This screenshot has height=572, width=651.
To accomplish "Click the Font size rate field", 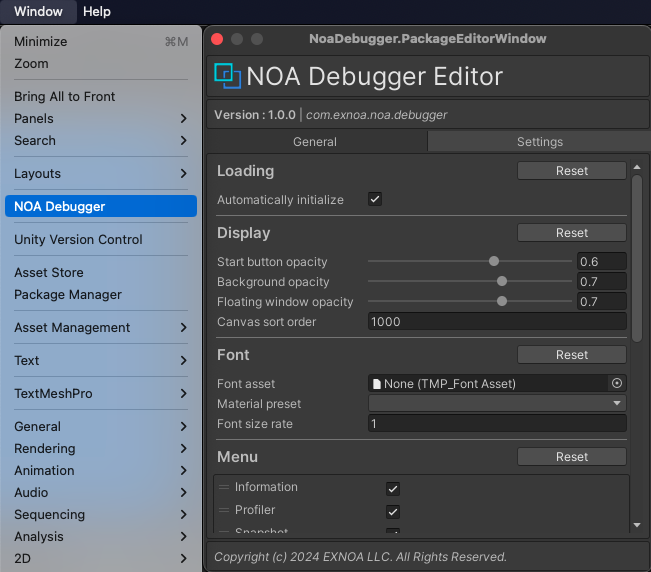I will pyautogui.click(x=497, y=423).
